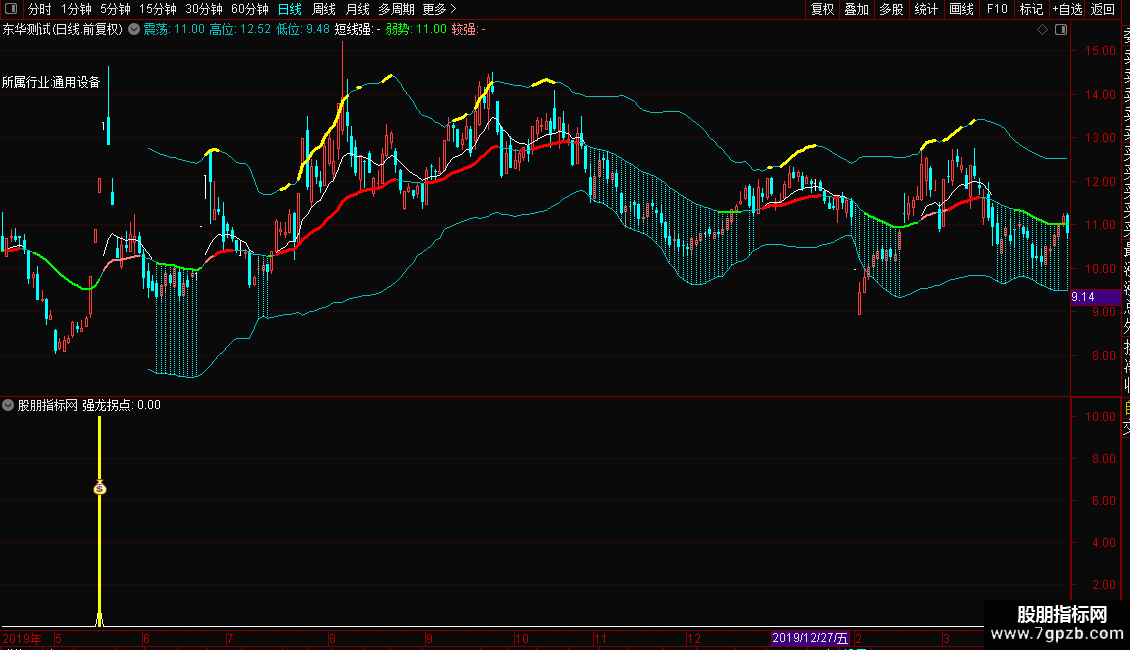The width and height of the screenshot is (1130, 650).
Task: Select the 日线 daily tab
Action: [x=290, y=9]
